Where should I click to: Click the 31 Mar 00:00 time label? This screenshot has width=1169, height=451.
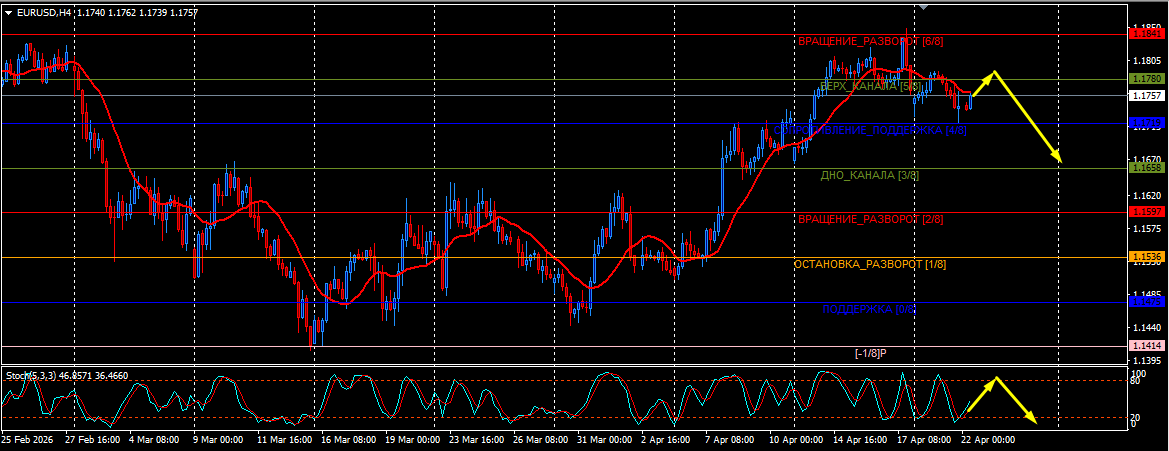[605, 440]
